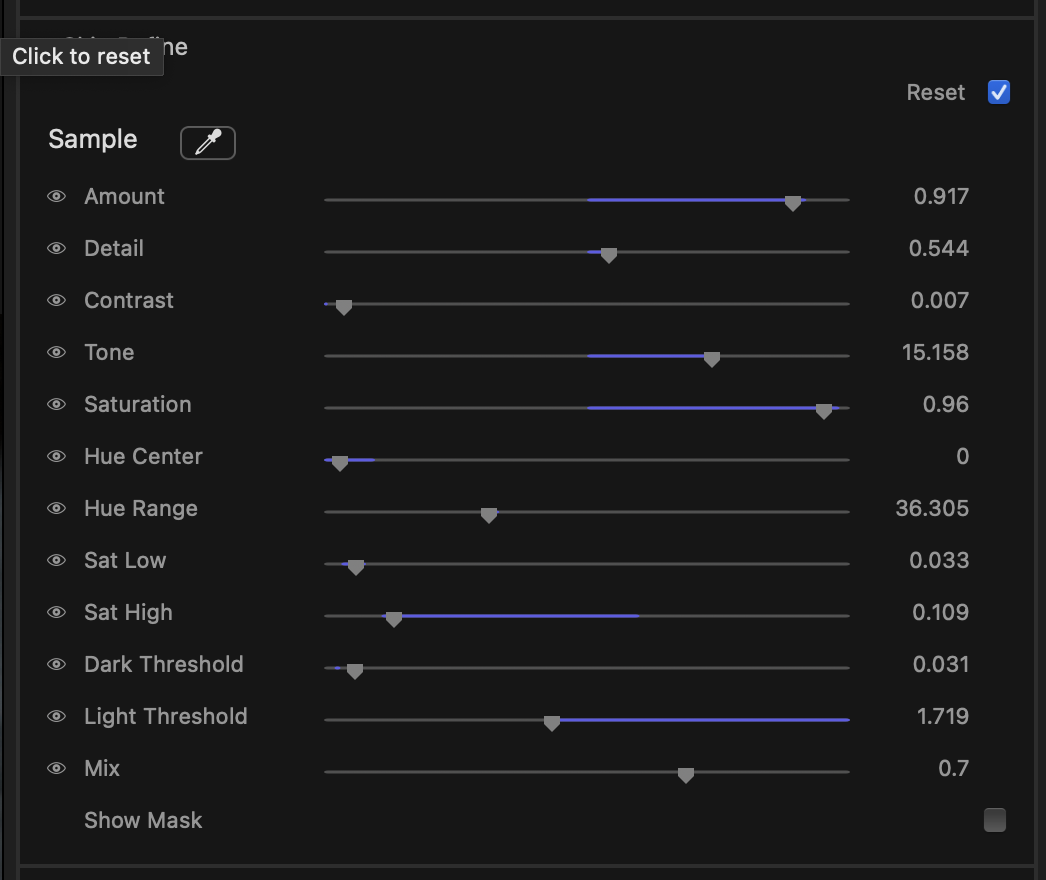Click the Dark Threshold slider handle
Image resolution: width=1046 pixels, height=880 pixels.
pyautogui.click(x=355, y=671)
